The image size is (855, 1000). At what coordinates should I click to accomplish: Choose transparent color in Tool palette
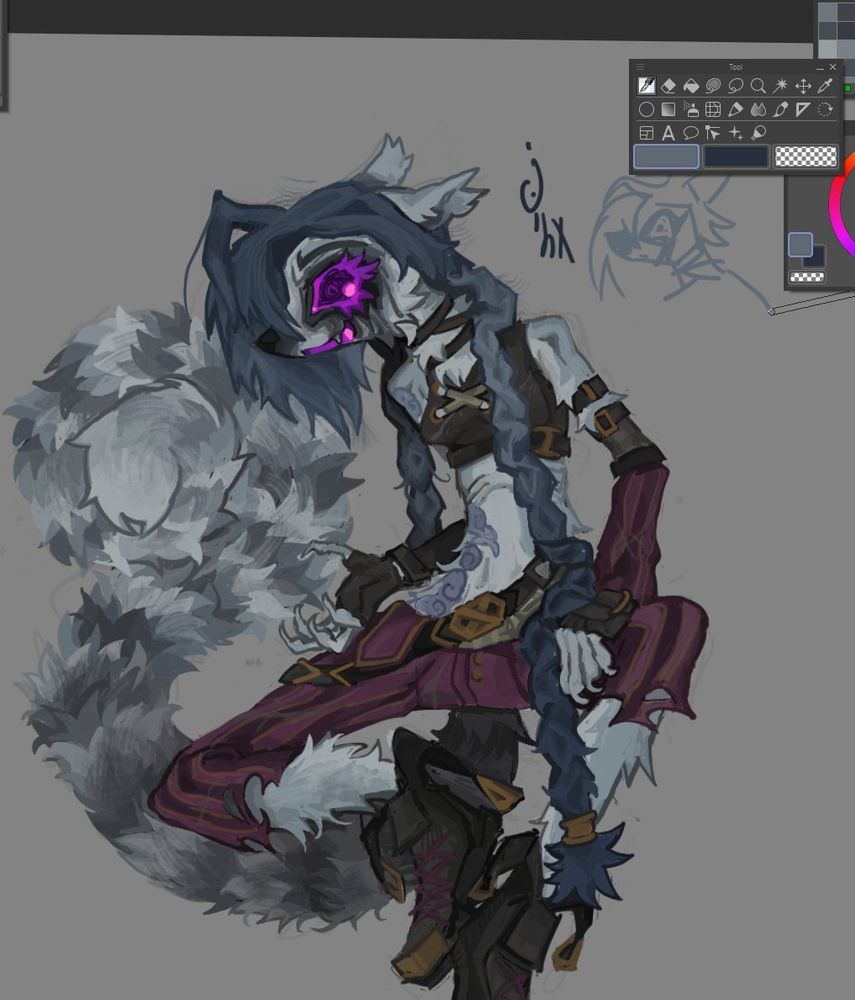click(x=805, y=156)
